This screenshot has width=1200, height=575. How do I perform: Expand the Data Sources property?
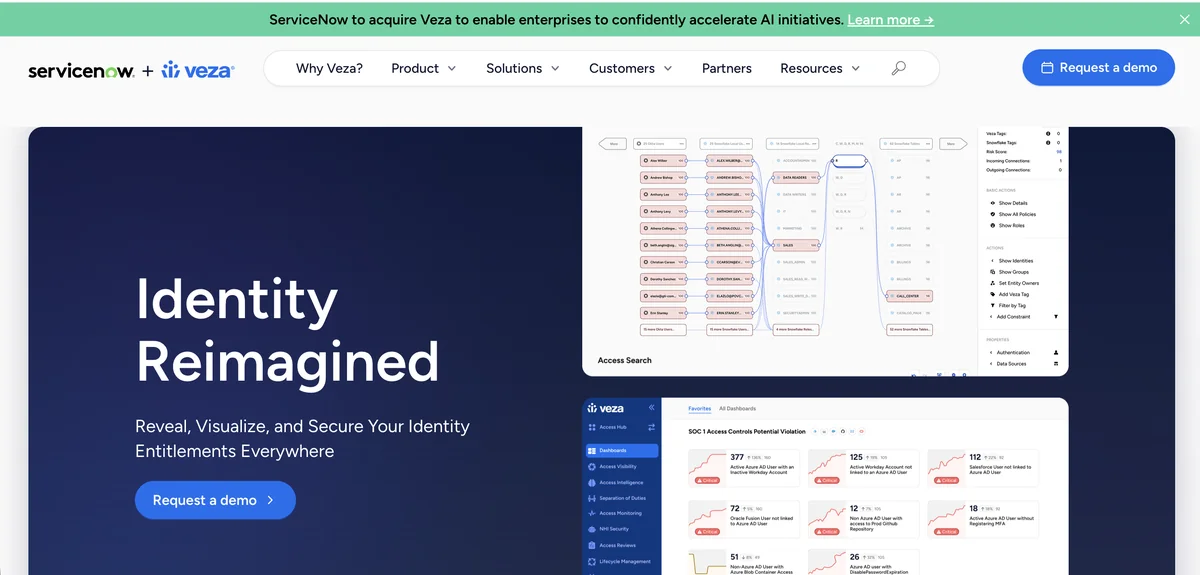tap(1022, 364)
